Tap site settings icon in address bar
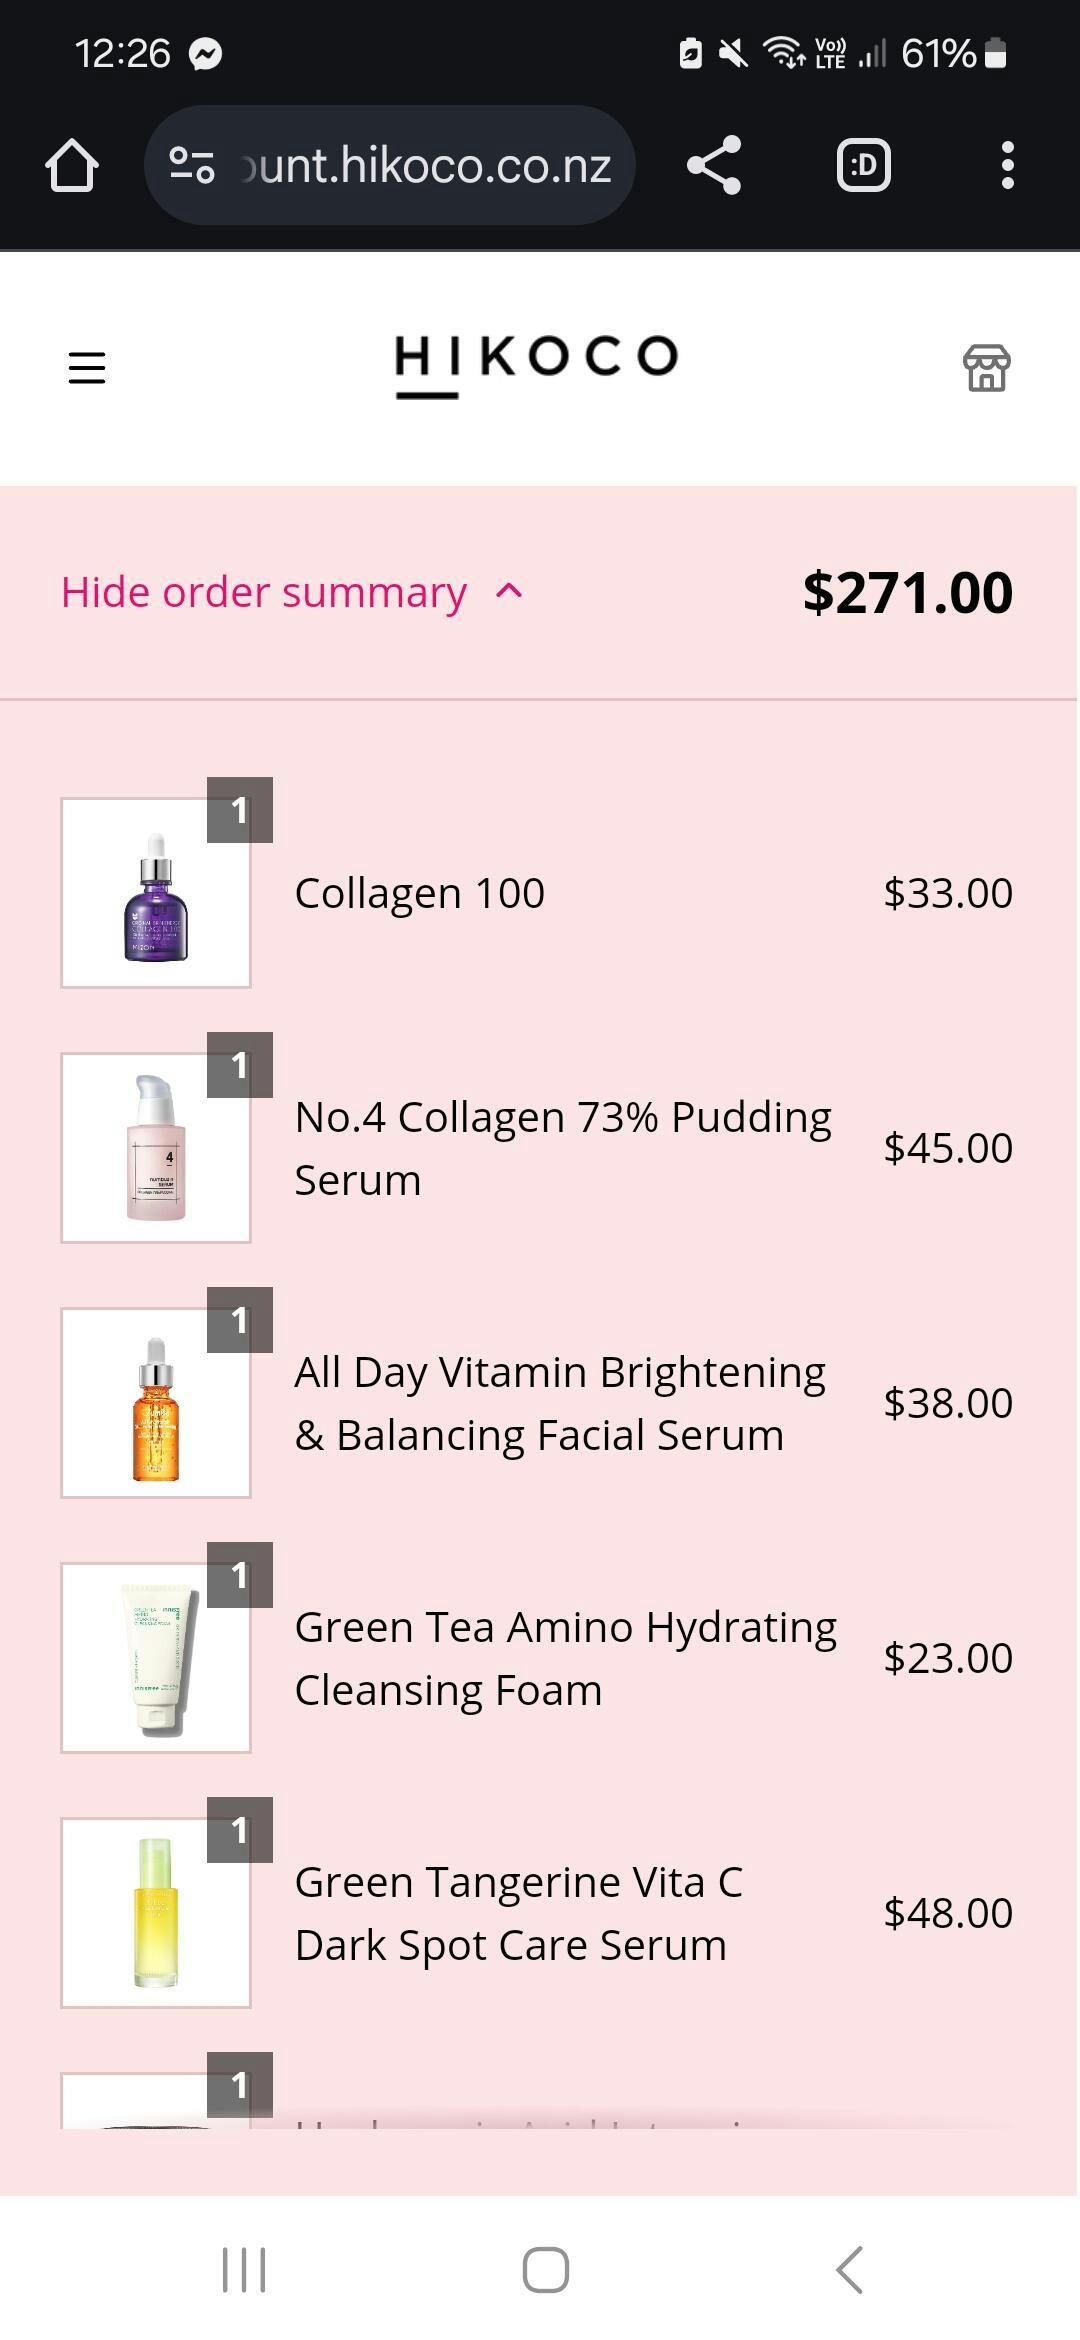Viewport: 1080px width, 2340px height. [x=192, y=165]
